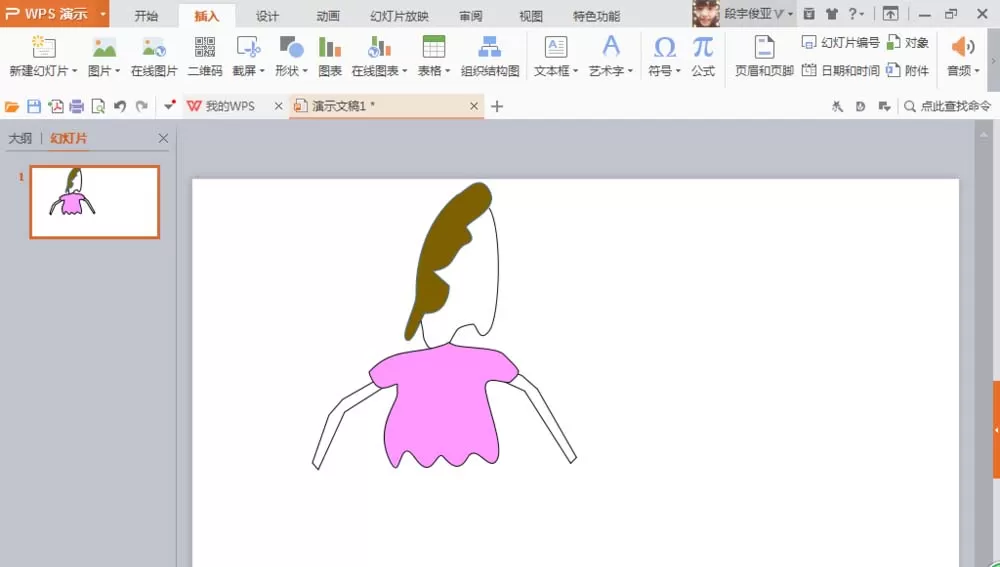Switch to the 动画 (Animation) ribbon tab
Viewport: 1000px width, 567px height.
click(x=328, y=16)
